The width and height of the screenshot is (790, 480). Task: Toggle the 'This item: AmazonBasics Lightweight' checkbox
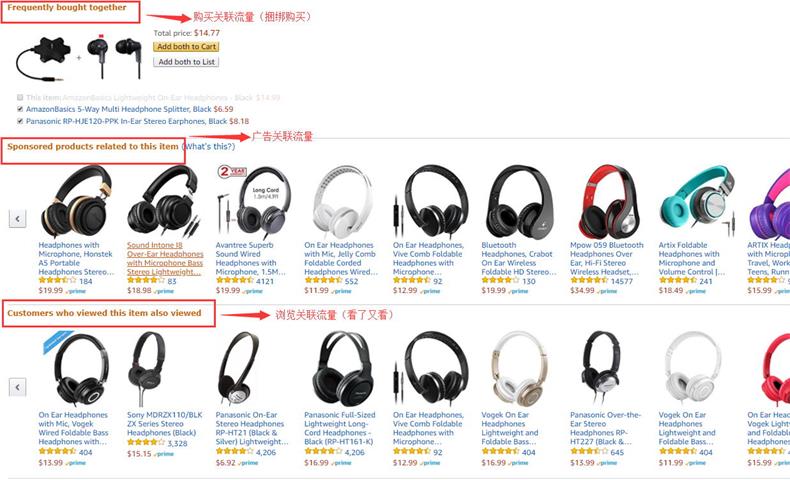click(x=20, y=97)
